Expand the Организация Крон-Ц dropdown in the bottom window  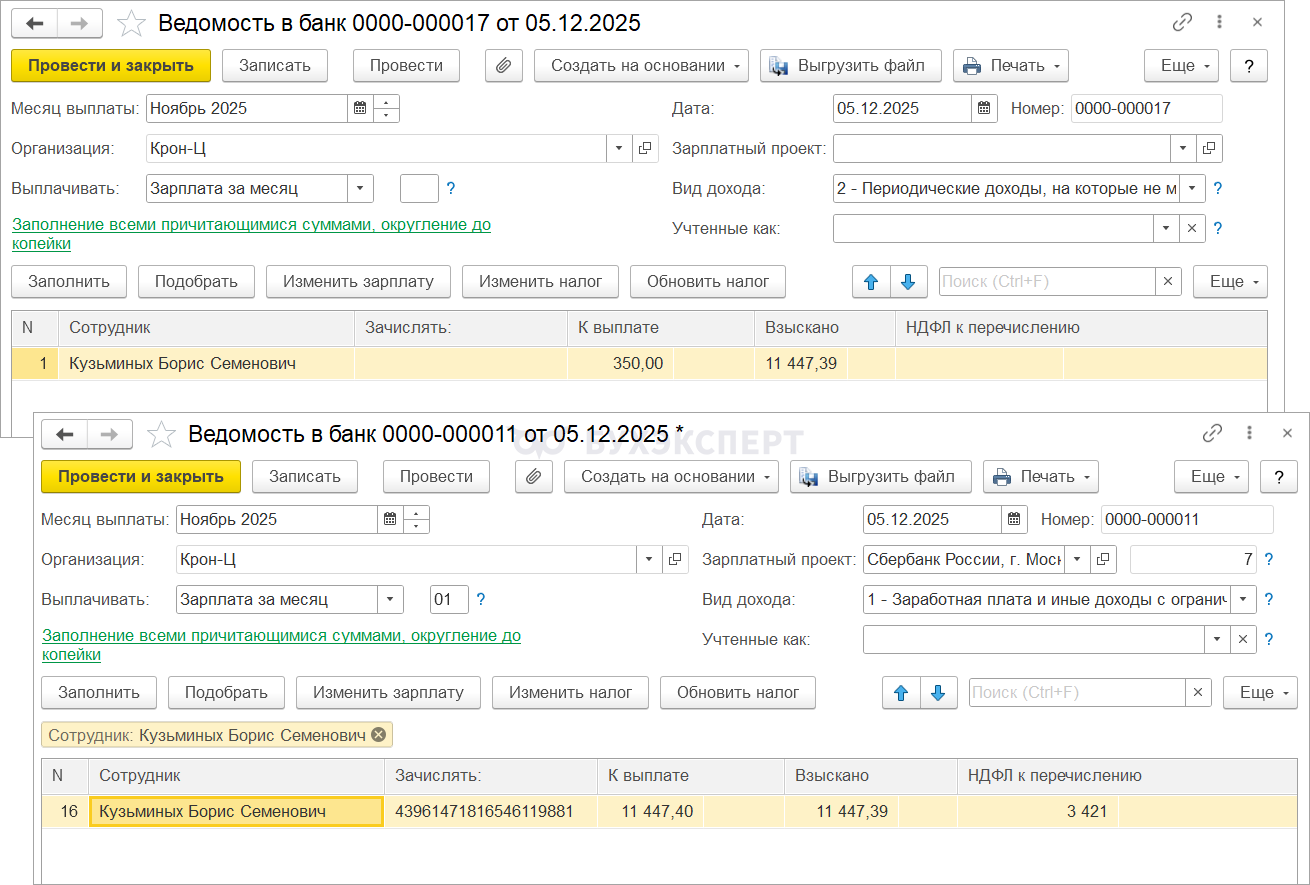[x=649, y=559]
